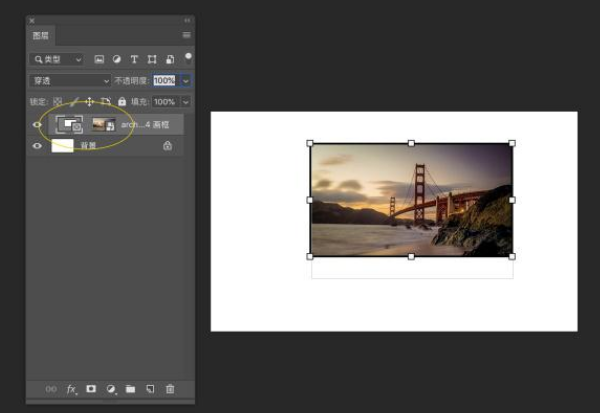Screen dimensions: 600x413
Task: Open the opacity slider dropdown arrow
Action: point(186,81)
